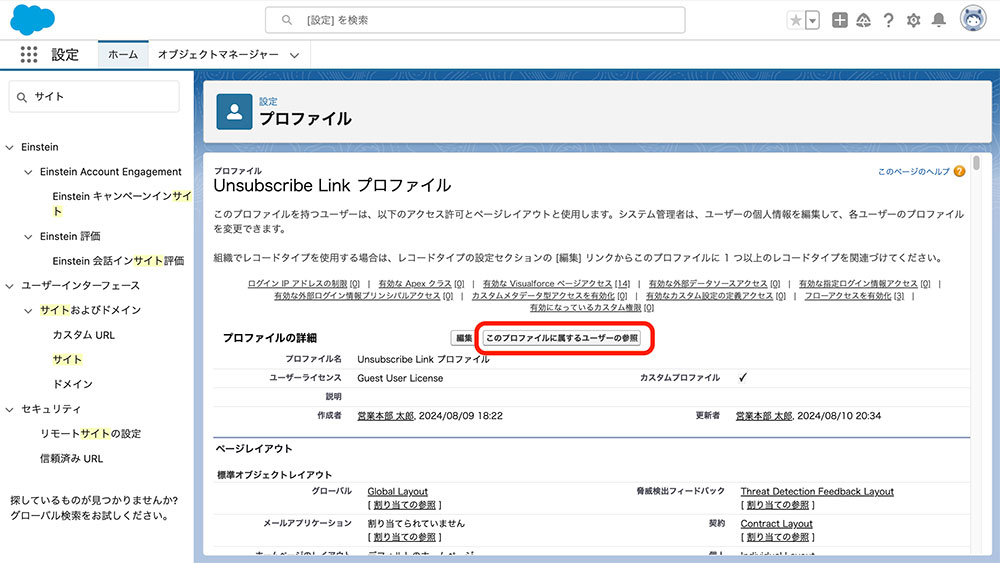Open the App Launcher dots icon
The width and height of the screenshot is (1000, 563).
click(x=29, y=55)
